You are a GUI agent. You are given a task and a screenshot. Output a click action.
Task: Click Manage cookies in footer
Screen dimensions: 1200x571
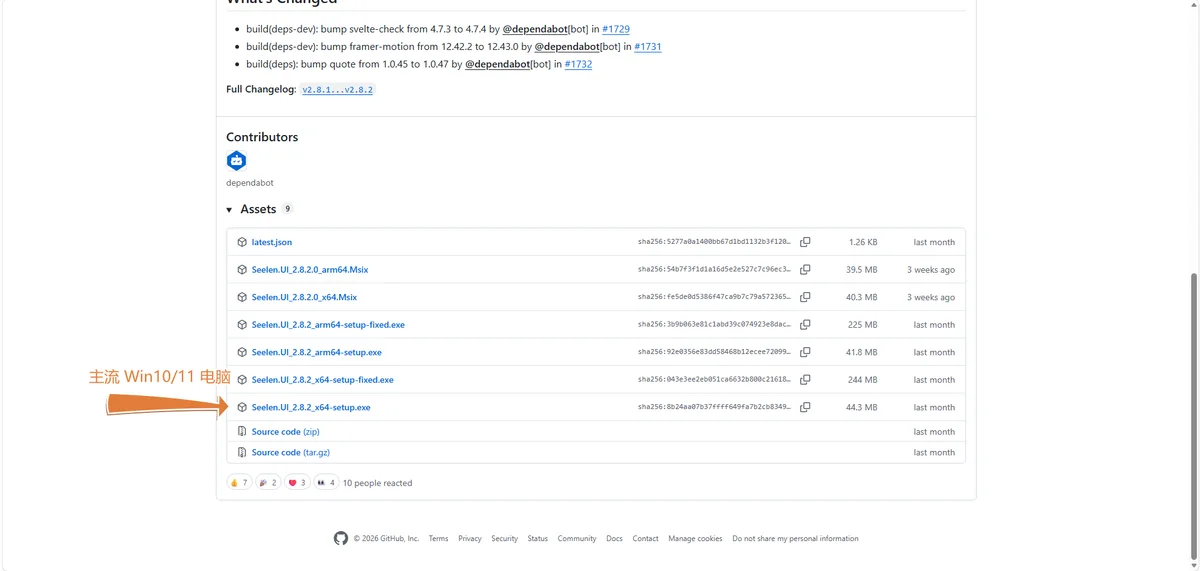tap(695, 538)
